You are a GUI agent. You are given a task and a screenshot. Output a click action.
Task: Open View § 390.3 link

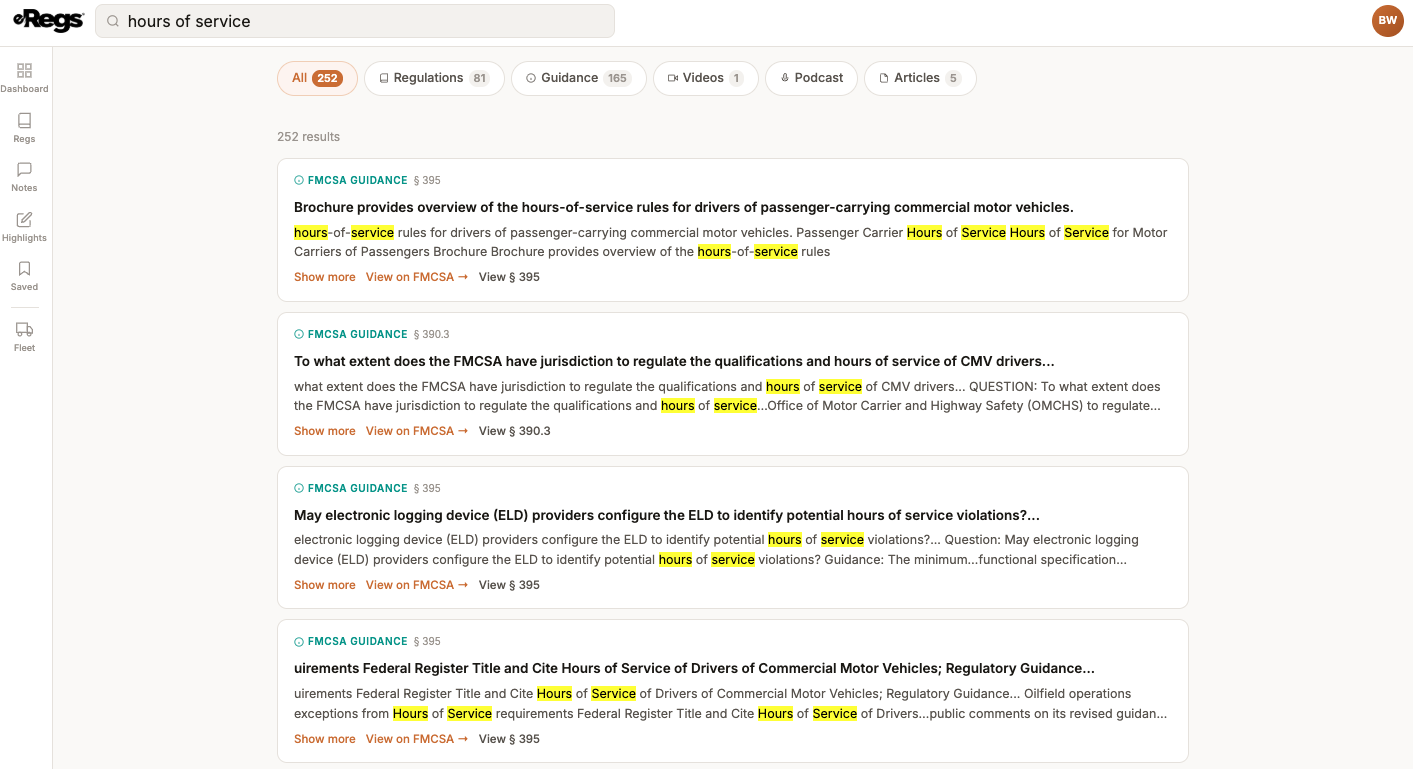point(514,431)
